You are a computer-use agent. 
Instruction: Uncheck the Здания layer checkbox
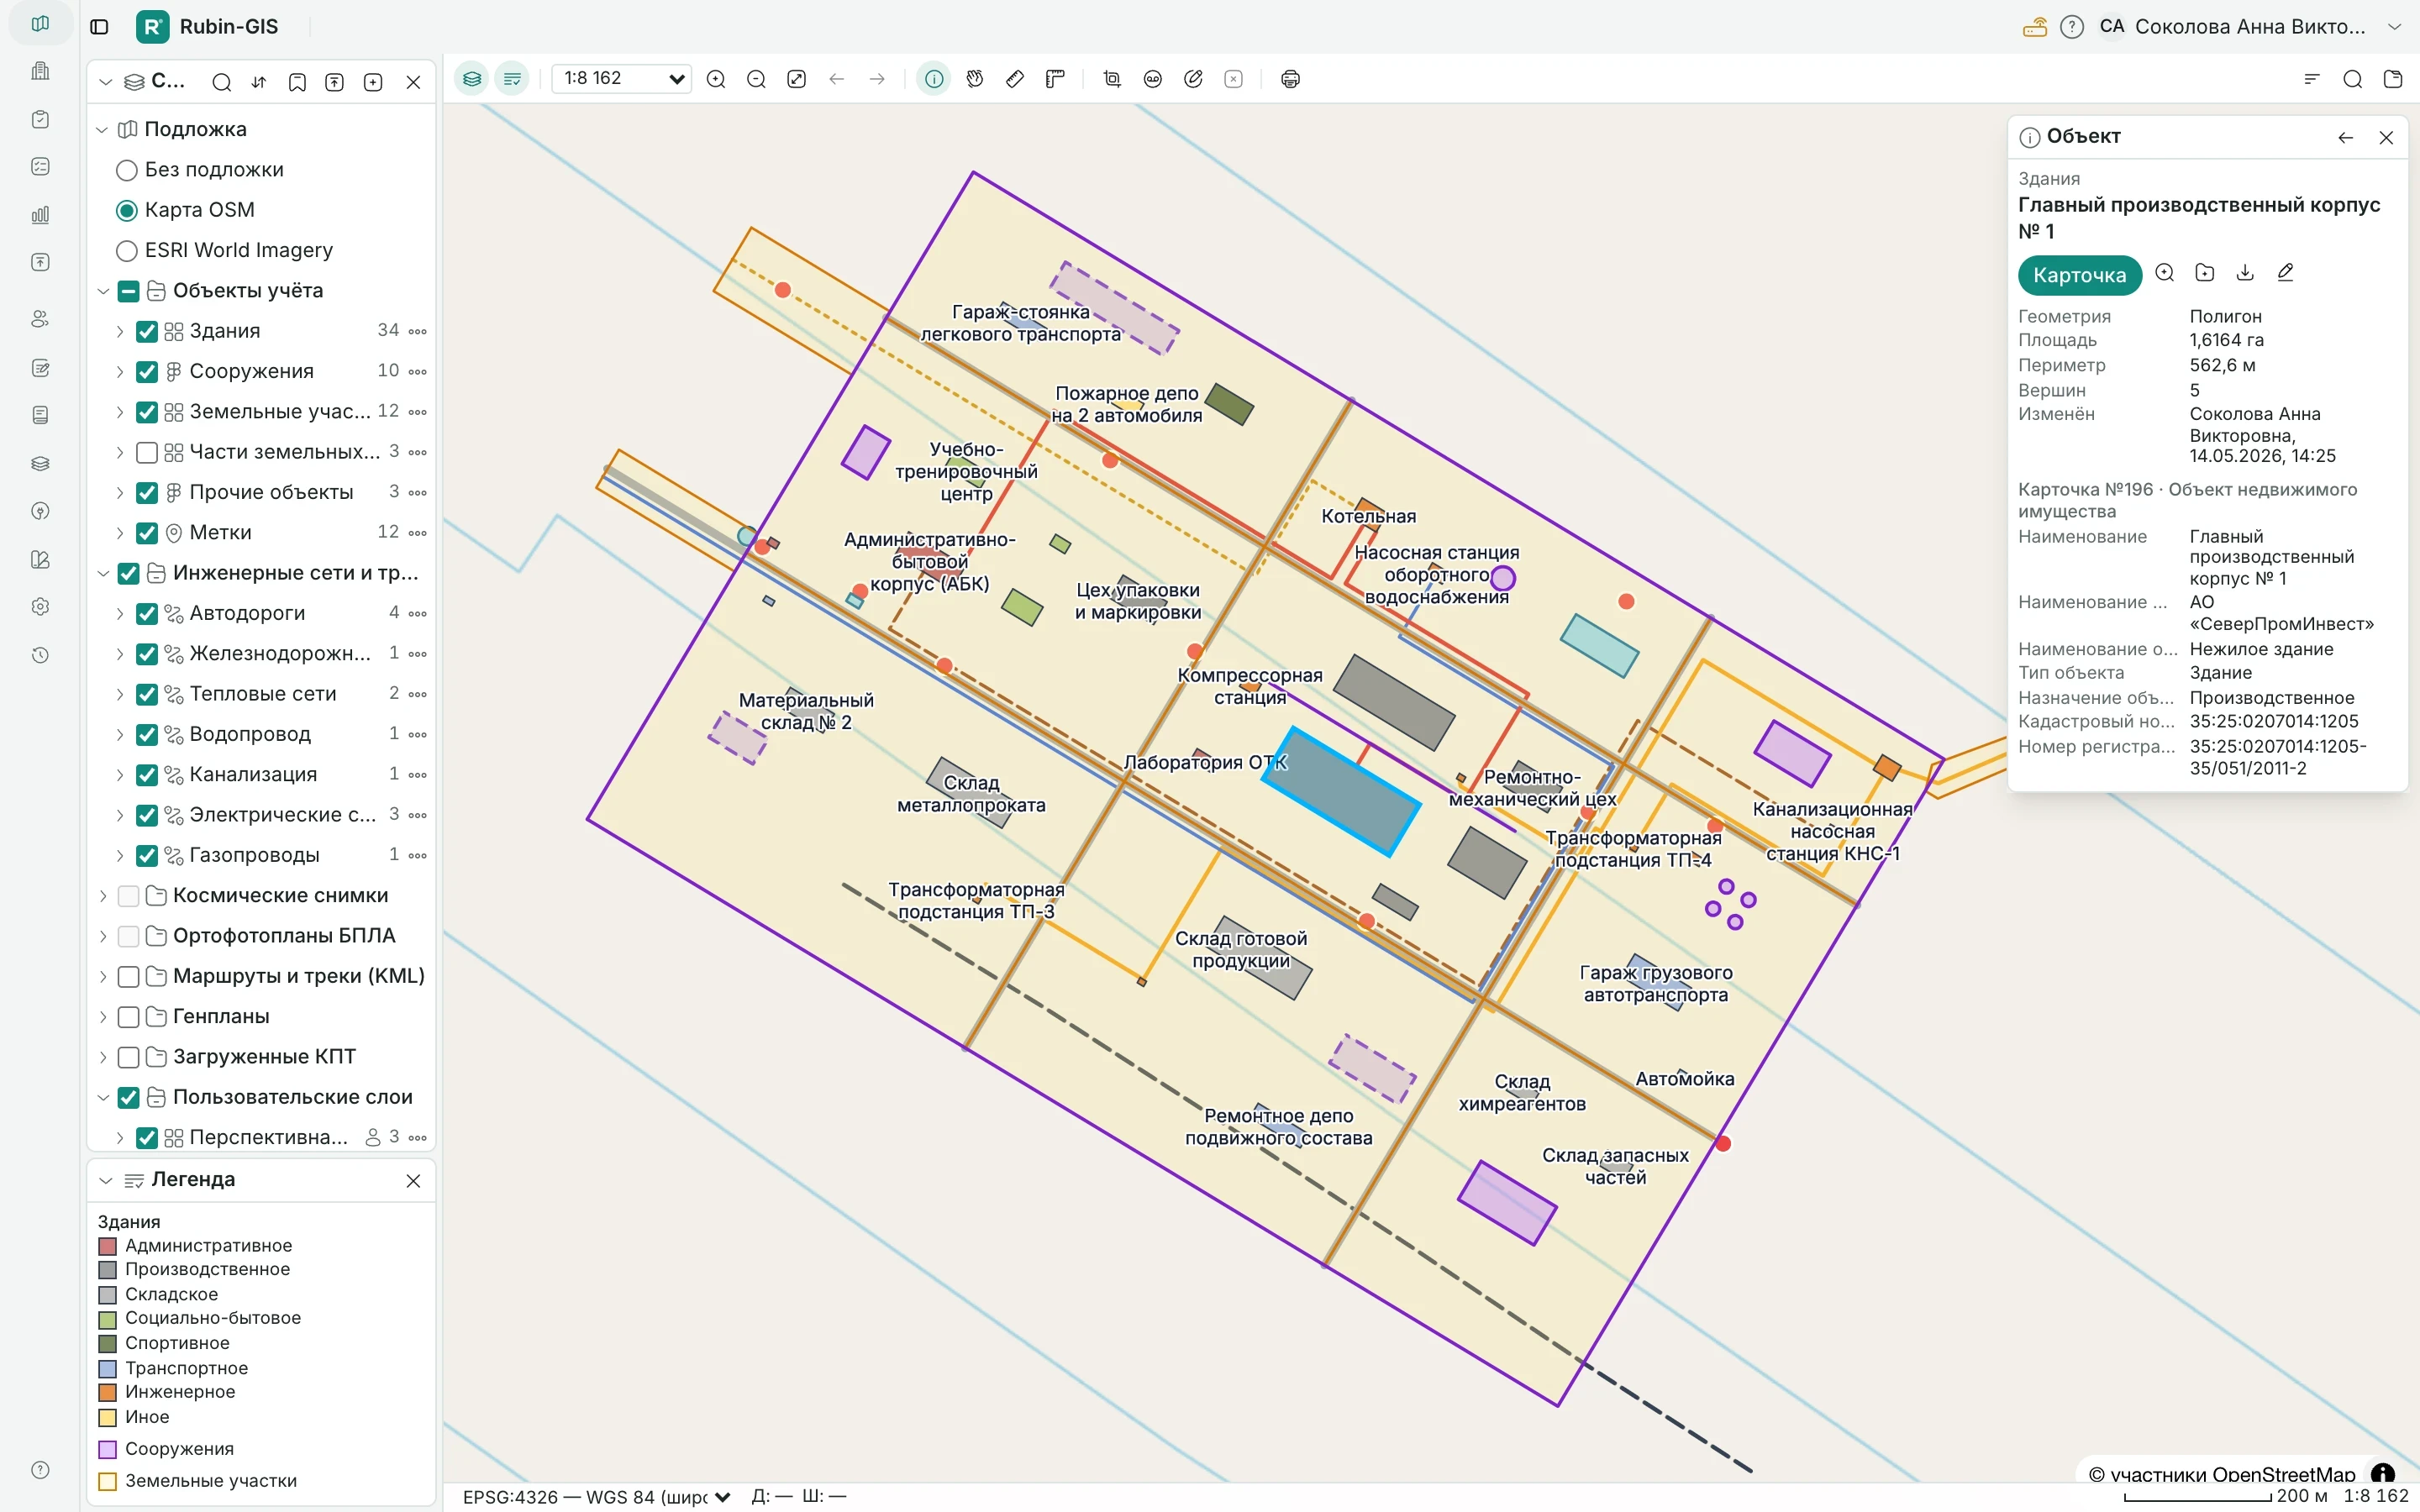coord(147,331)
